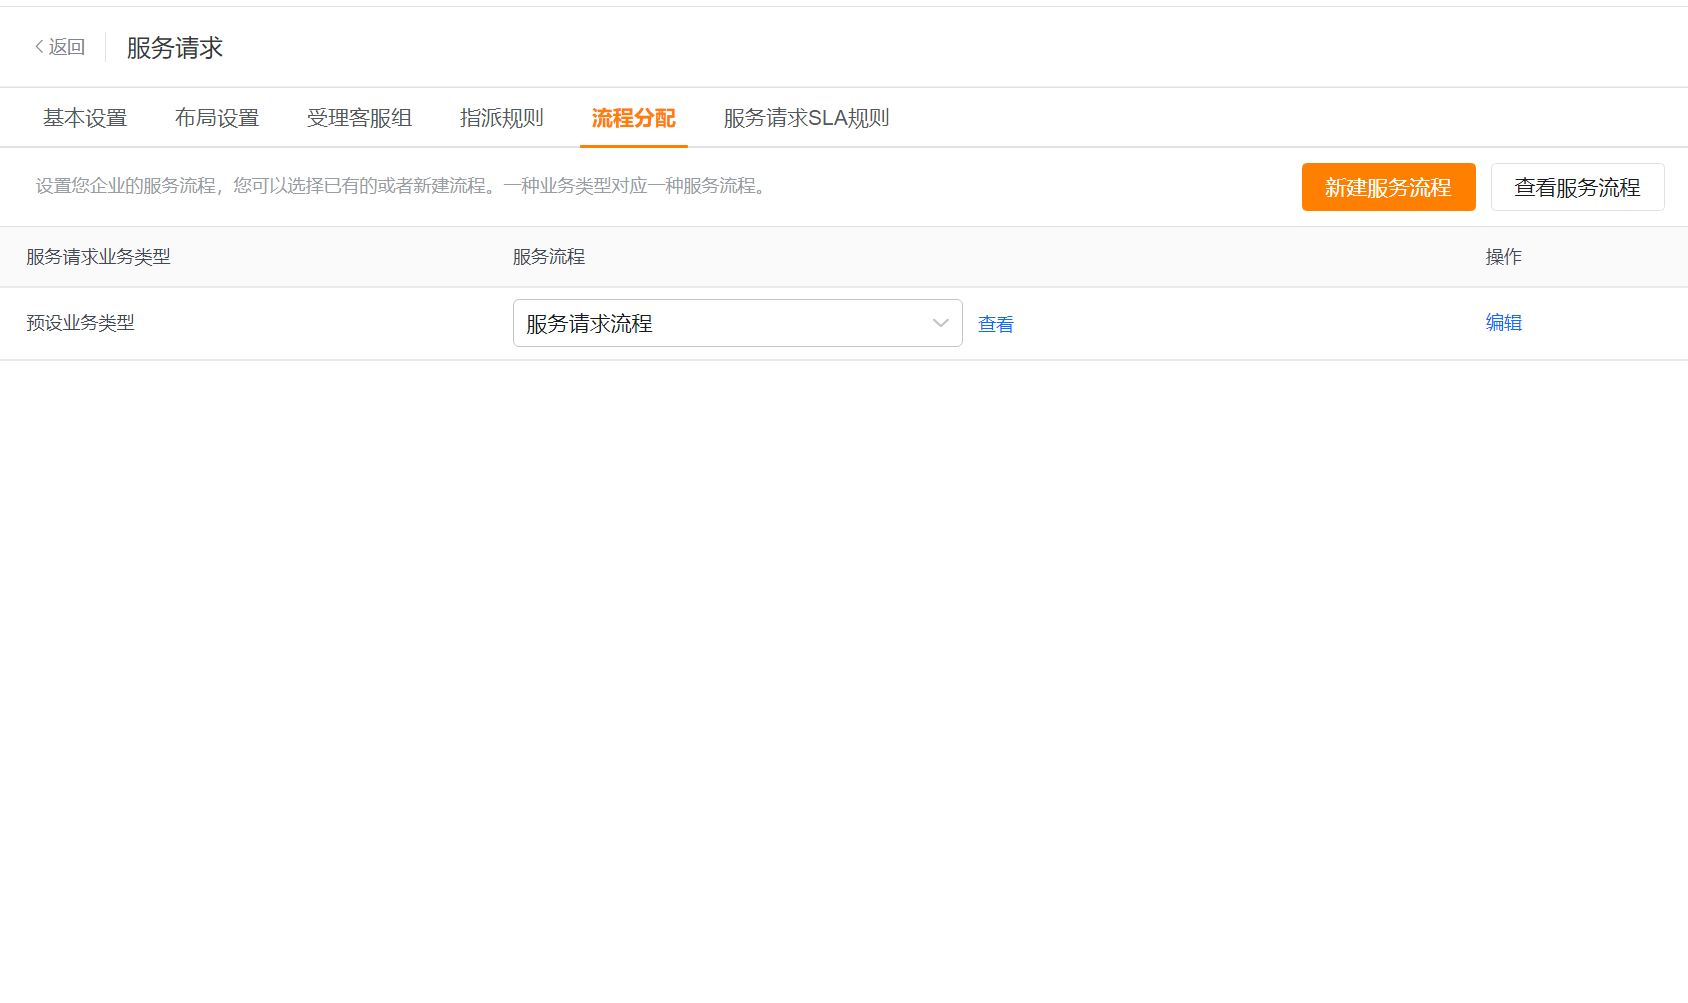Click the 服务请求业务类型 column header
1688x1003 pixels.
tap(98, 257)
